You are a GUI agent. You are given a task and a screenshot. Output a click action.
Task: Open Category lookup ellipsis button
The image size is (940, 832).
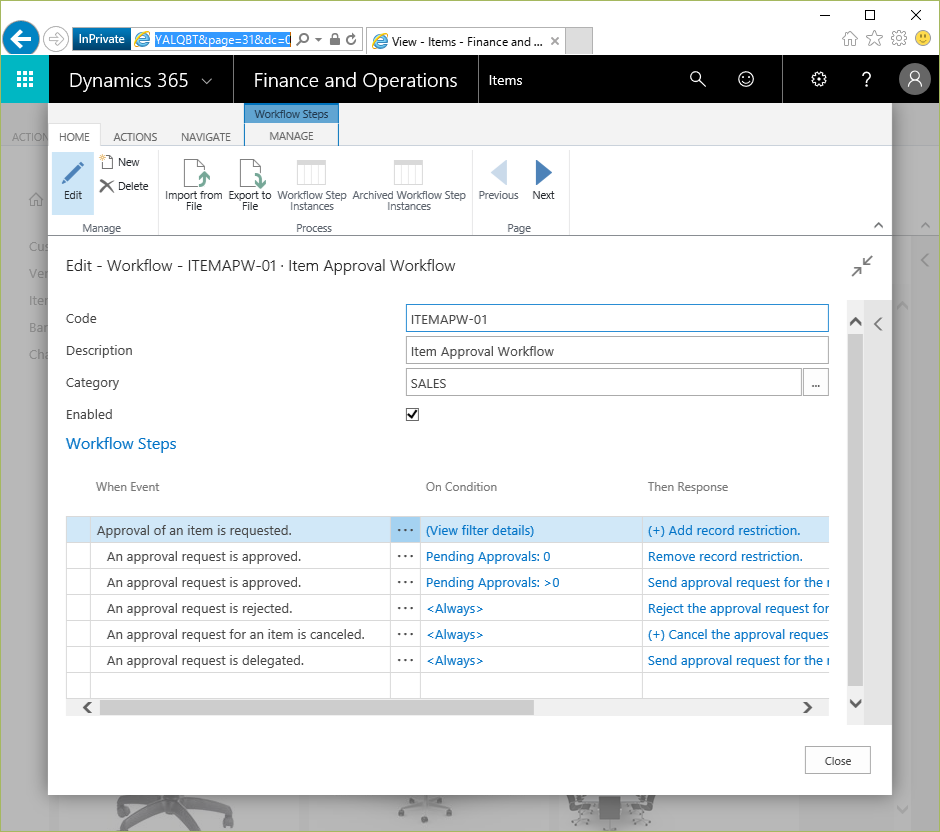(815, 382)
